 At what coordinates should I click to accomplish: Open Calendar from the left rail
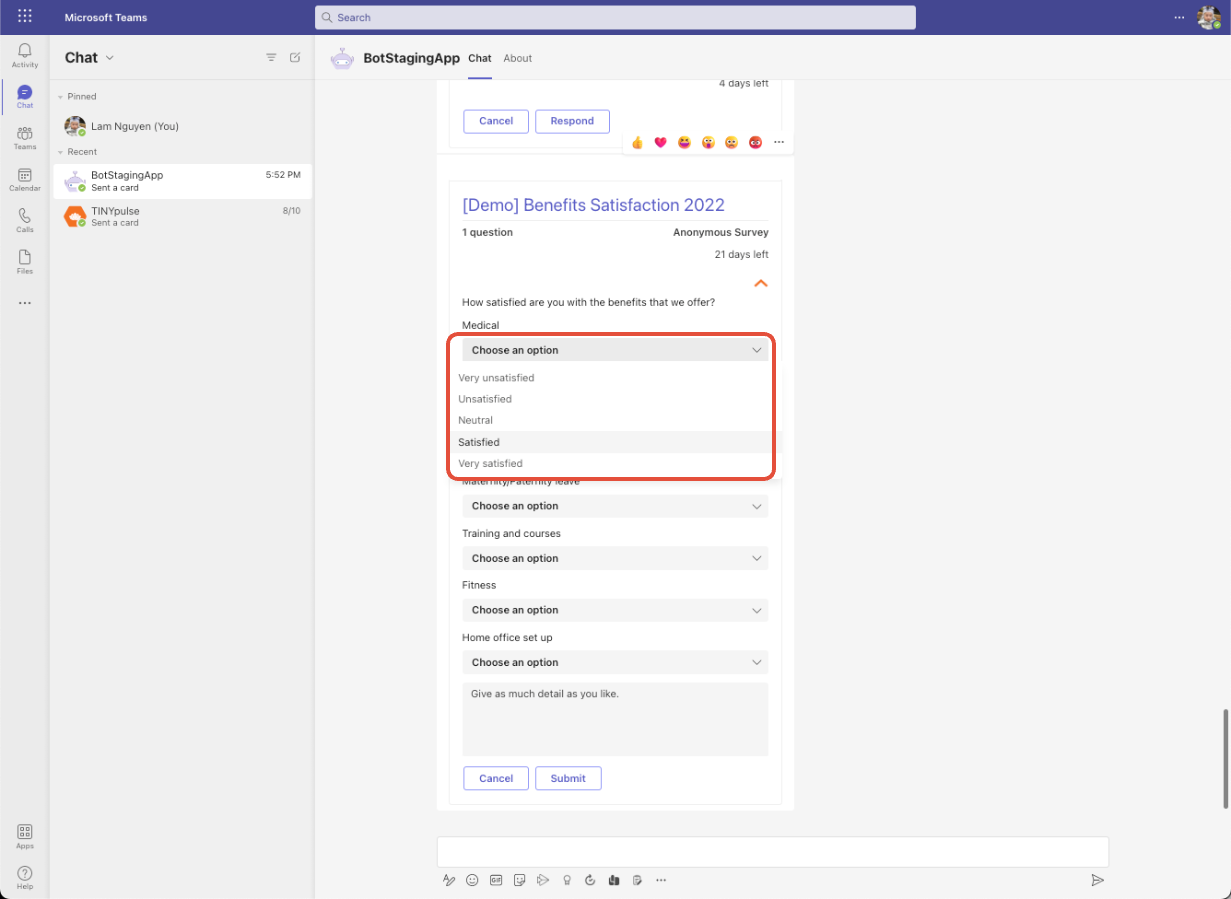tap(25, 180)
